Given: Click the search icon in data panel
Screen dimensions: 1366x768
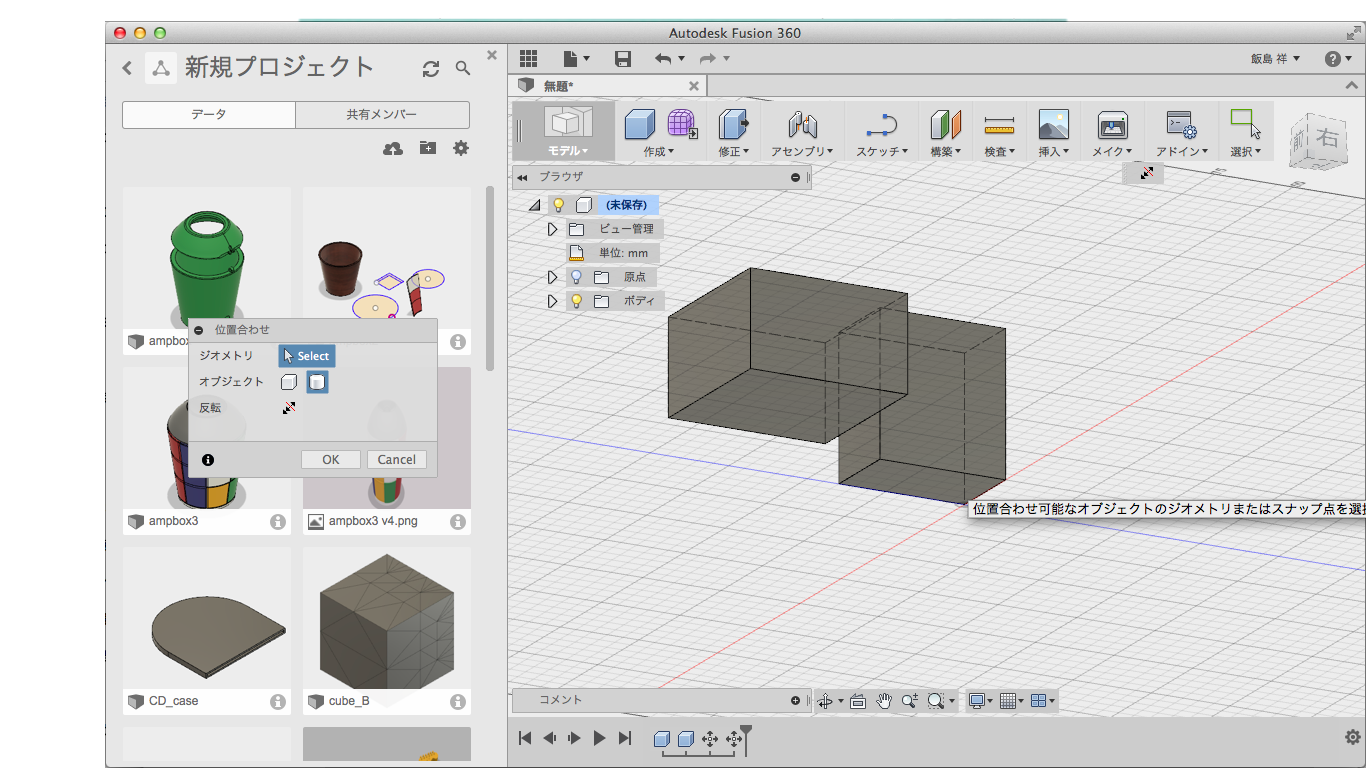Looking at the screenshot, I should click(463, 68).
